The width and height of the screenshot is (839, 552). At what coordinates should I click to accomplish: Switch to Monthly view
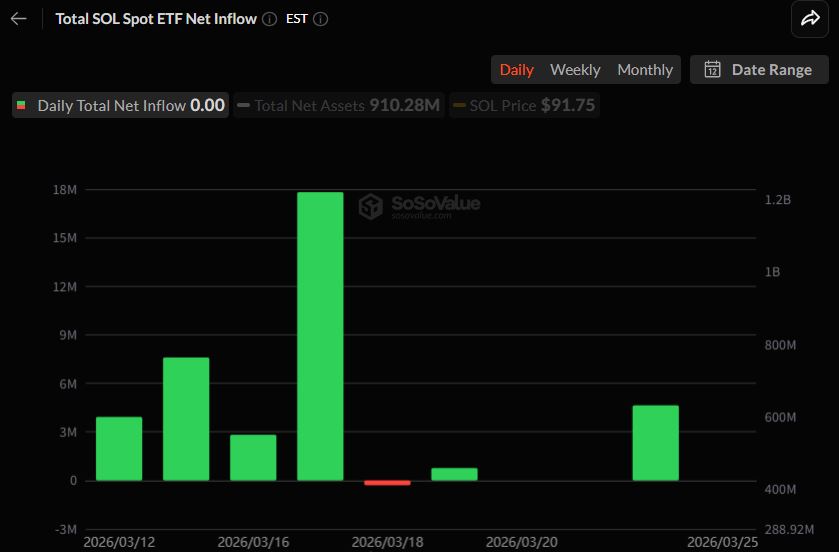tap(645, 69)
